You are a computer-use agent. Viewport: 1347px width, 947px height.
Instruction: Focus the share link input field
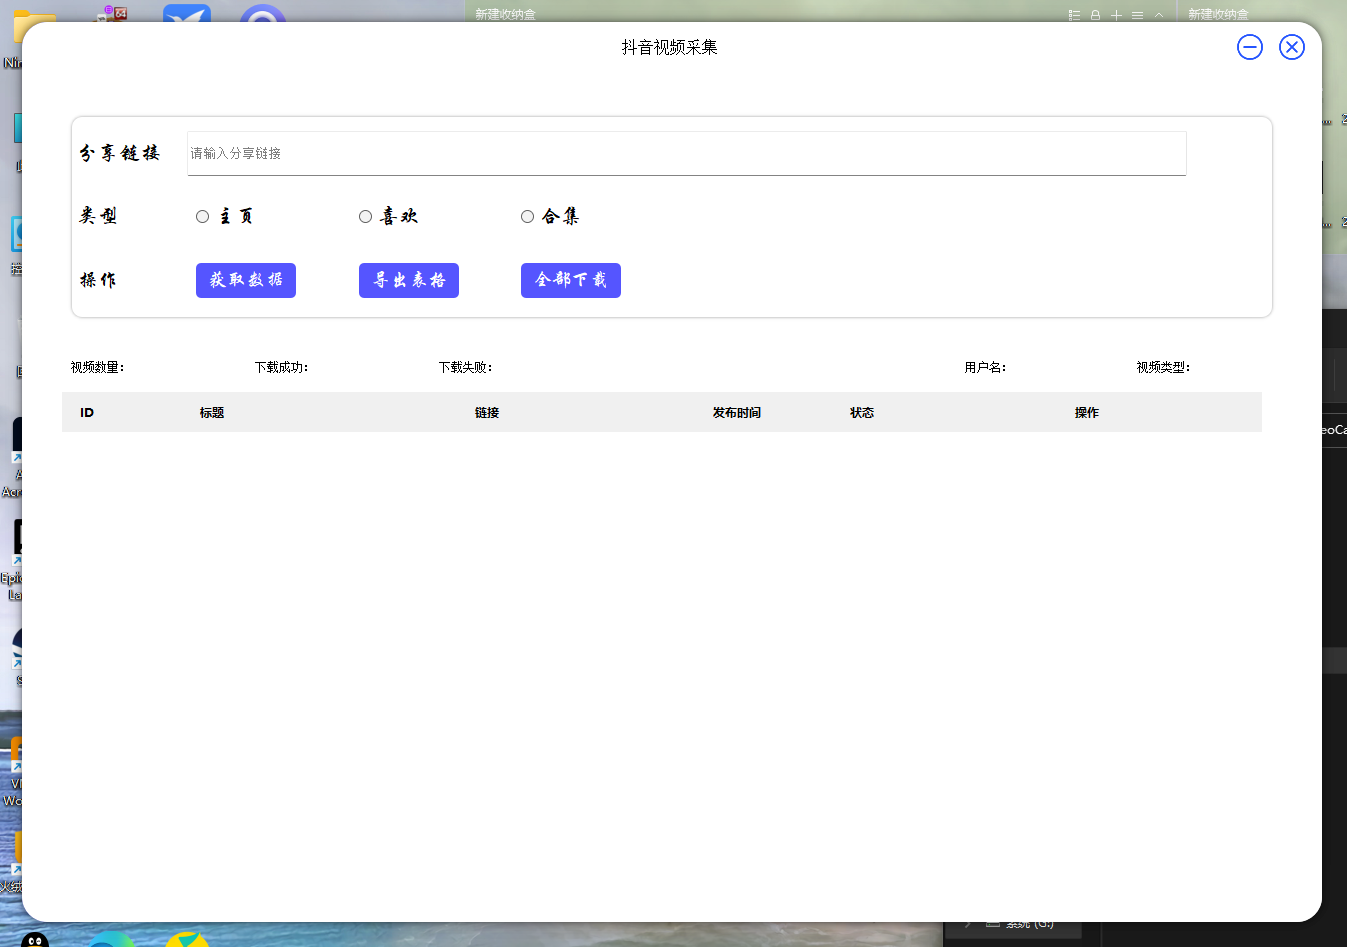coord(686,153)
